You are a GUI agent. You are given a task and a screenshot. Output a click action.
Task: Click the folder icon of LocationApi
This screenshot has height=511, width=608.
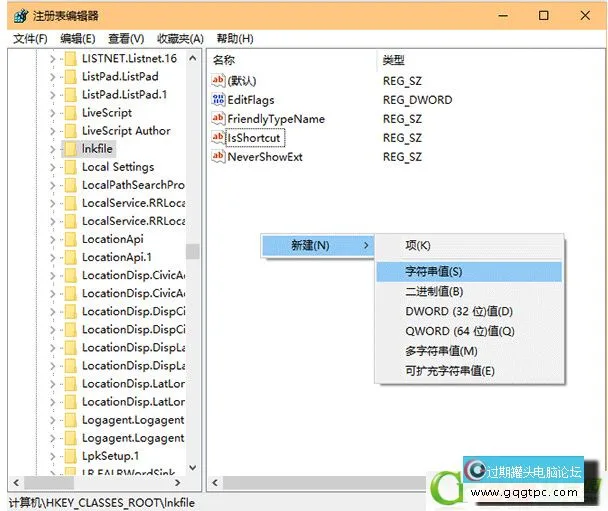tap(71, 240)
